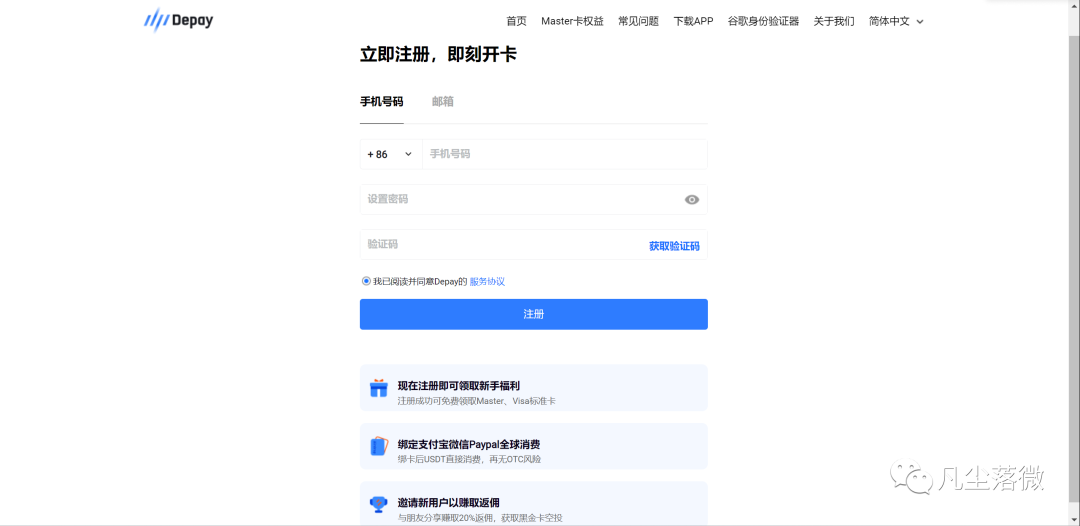Open 谷歌身份验证器 nav item
Image resolution: width=1080 pixels, height=526 pixels.
tap(763, 21)
